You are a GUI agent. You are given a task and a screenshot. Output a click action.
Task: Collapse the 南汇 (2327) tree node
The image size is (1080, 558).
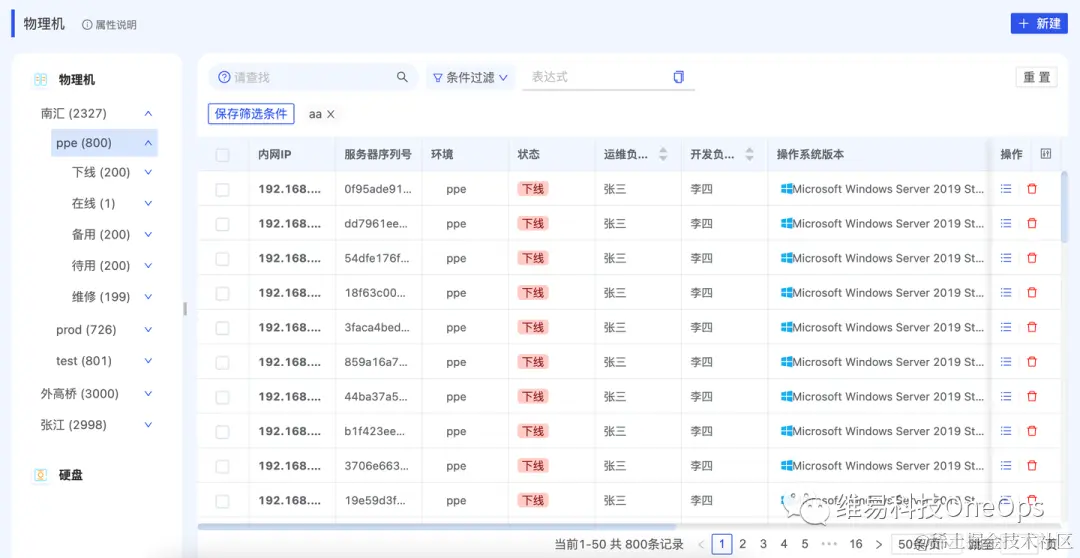[148, 114]
